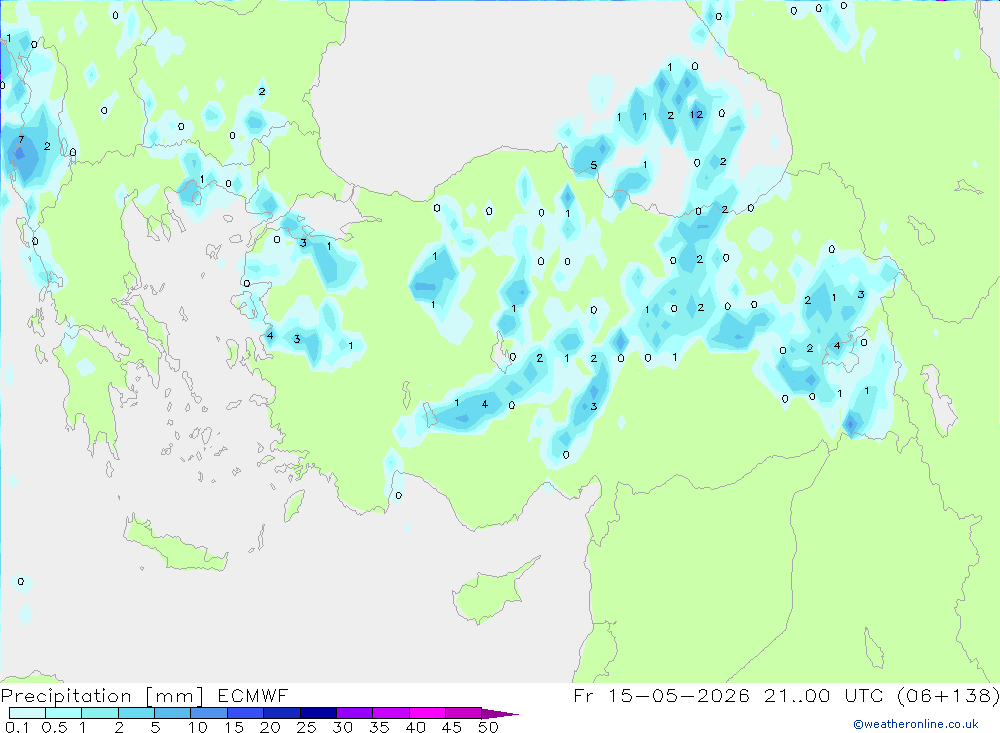This screenshot has width=1000, height=733.
Task: Select the 'Fr 15-05-2026' date text
Action: click(x=661, y=695)
